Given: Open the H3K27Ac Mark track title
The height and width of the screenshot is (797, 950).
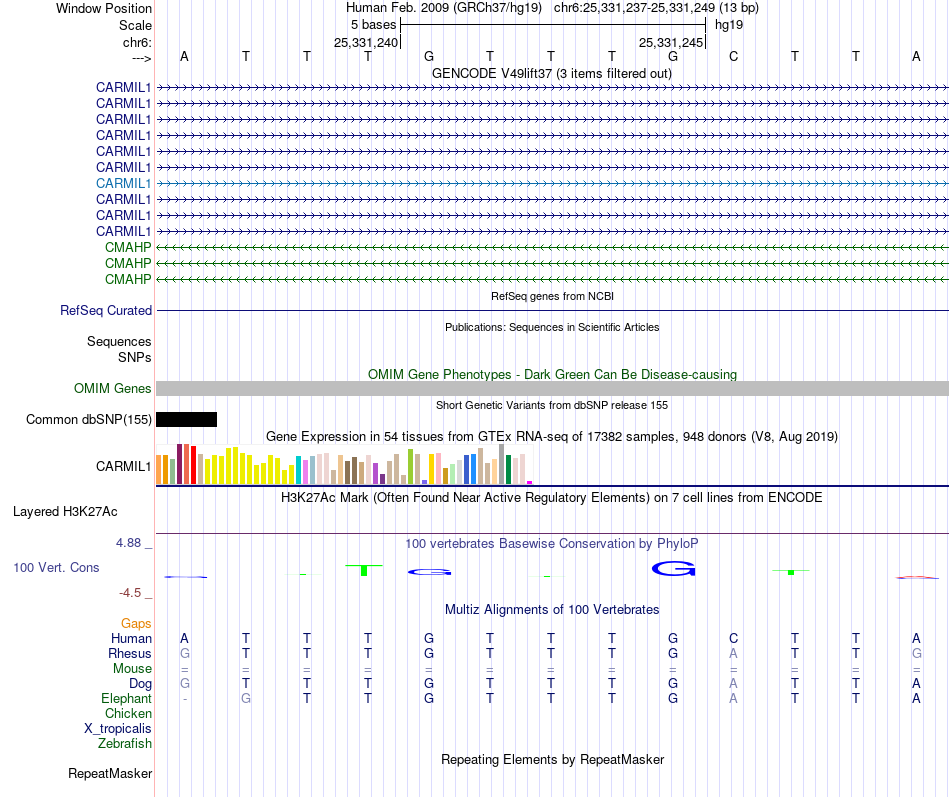Looking at the screenshot, I should pyautogui.click(x=552, y=498).
